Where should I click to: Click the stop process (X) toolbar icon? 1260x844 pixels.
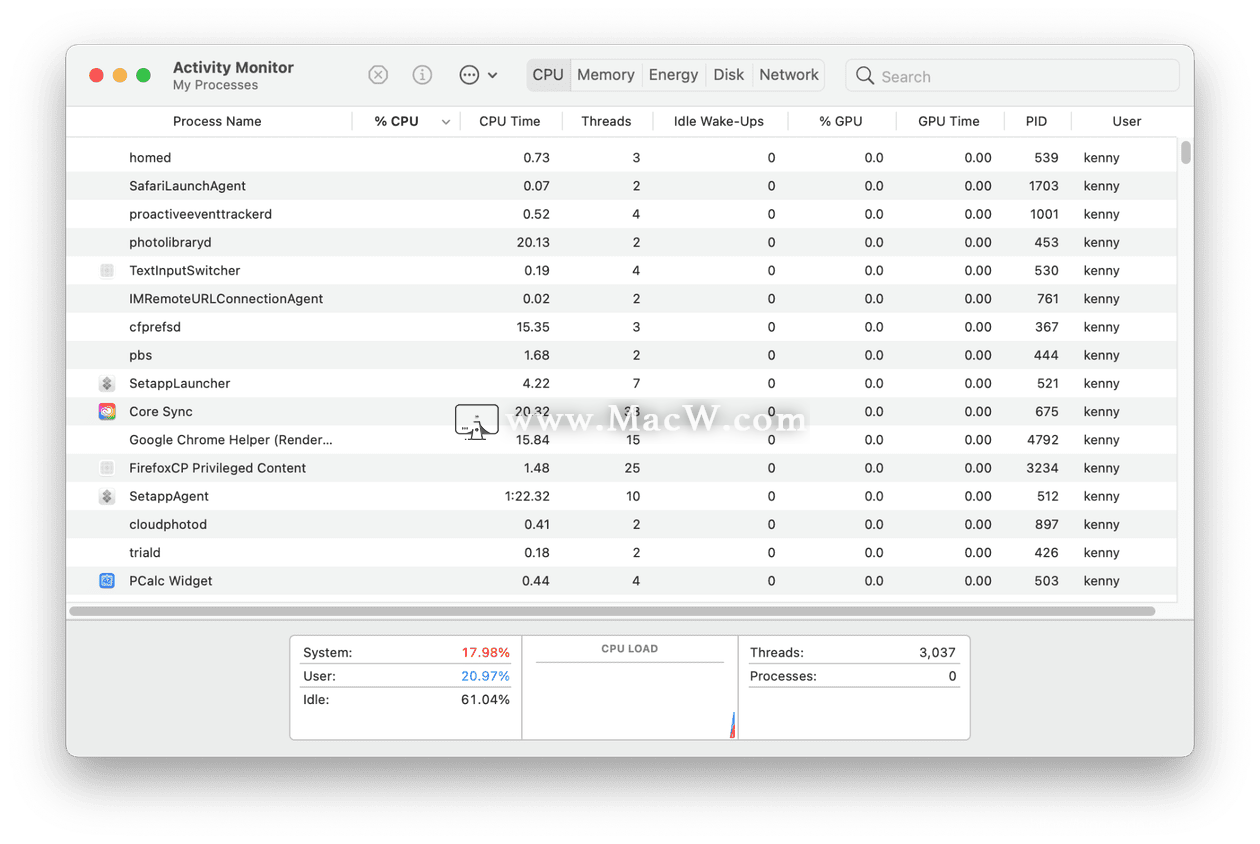pyautogui.click(x=378, y=75)
